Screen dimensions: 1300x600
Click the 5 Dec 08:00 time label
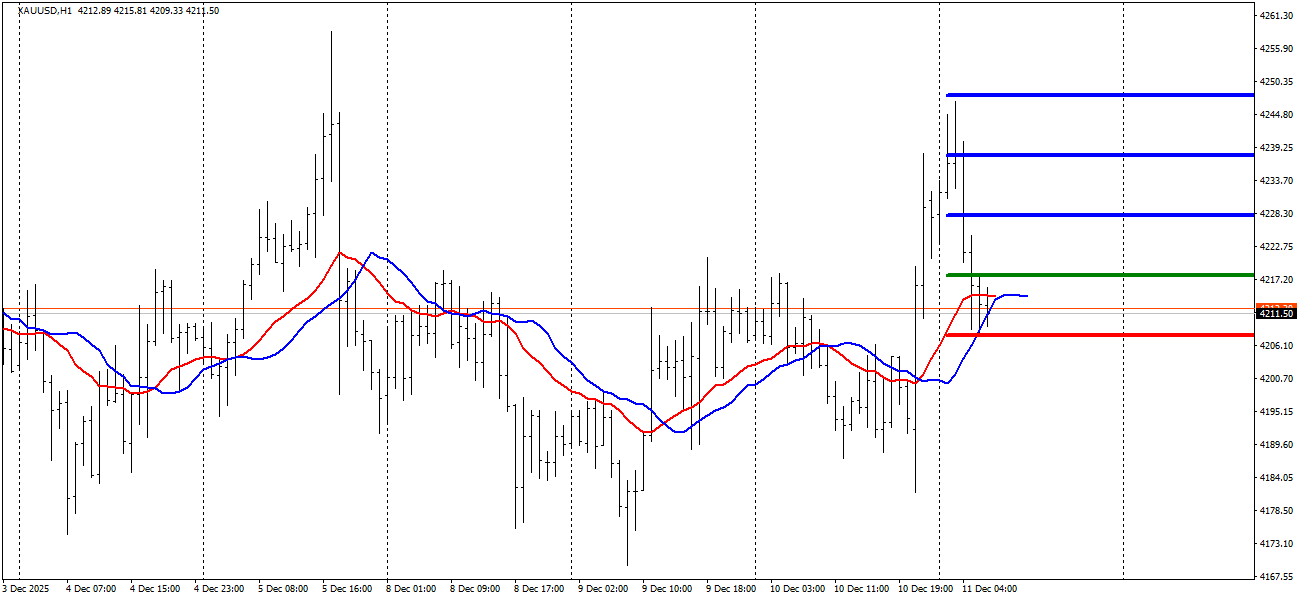tap(283, 589)
